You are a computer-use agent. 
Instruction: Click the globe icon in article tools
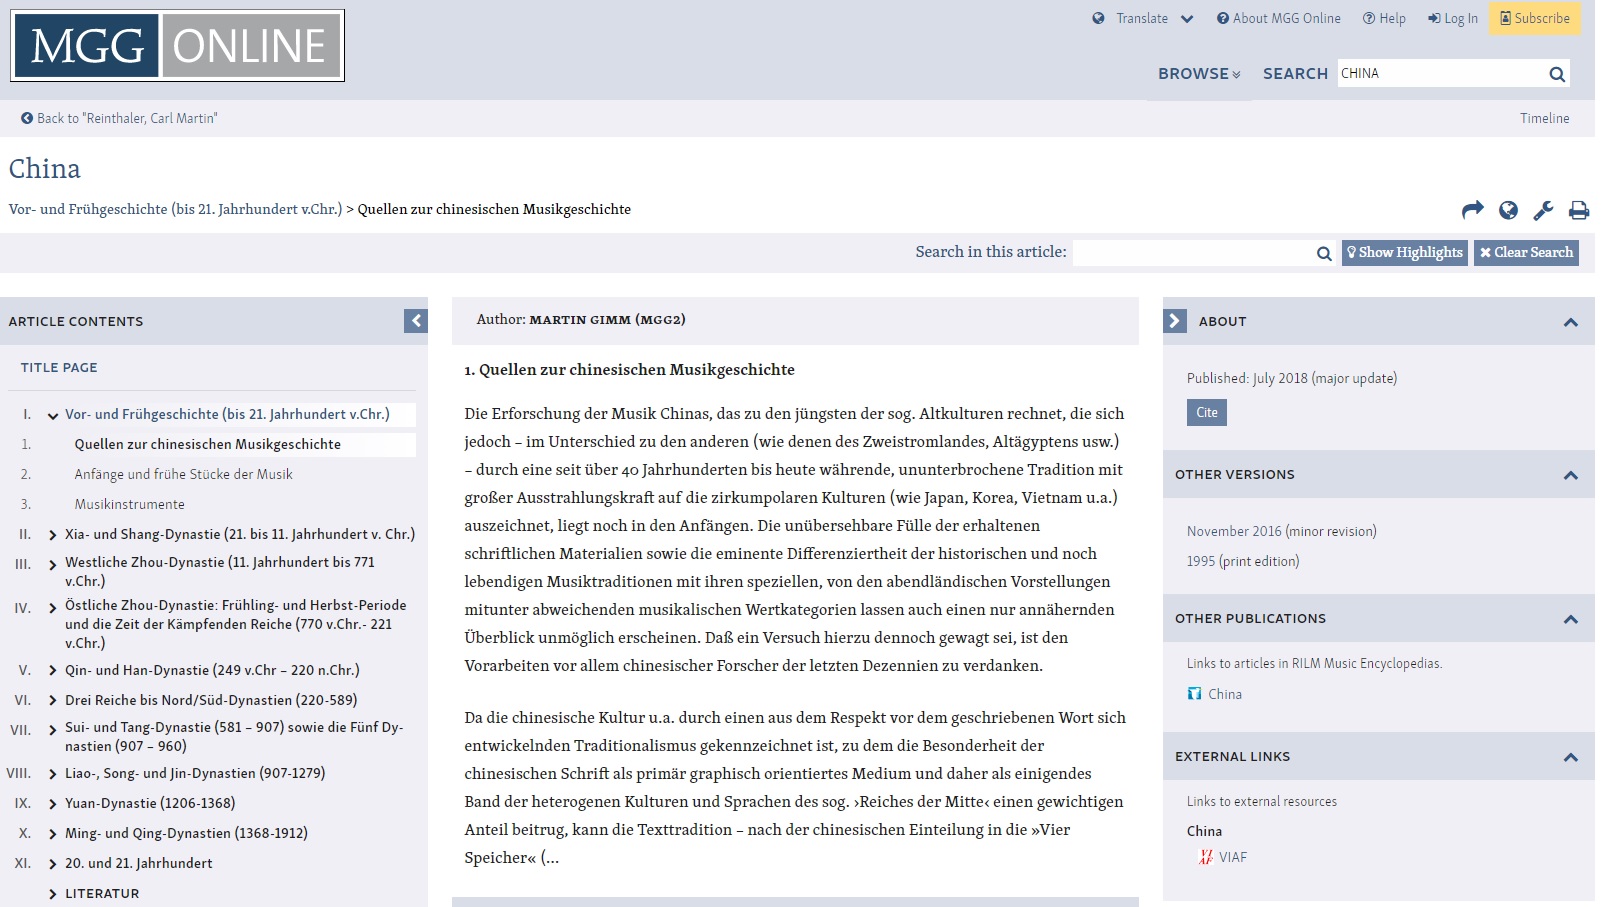1508,210
